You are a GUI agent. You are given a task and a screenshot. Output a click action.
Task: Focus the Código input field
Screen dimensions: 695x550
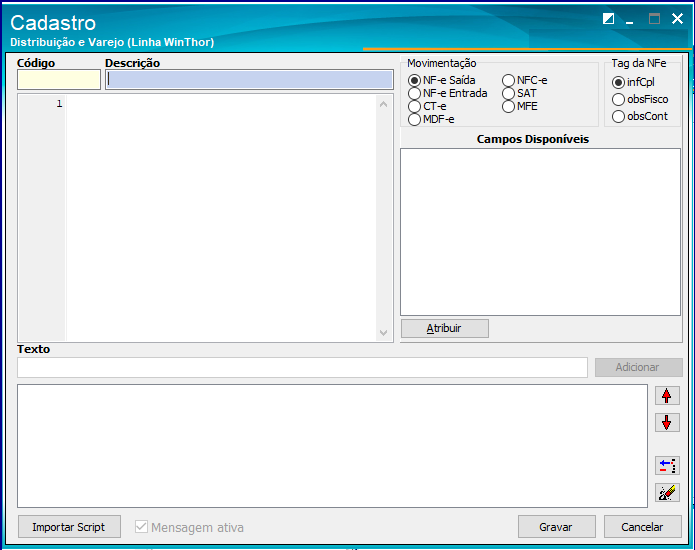coord(59,80)
